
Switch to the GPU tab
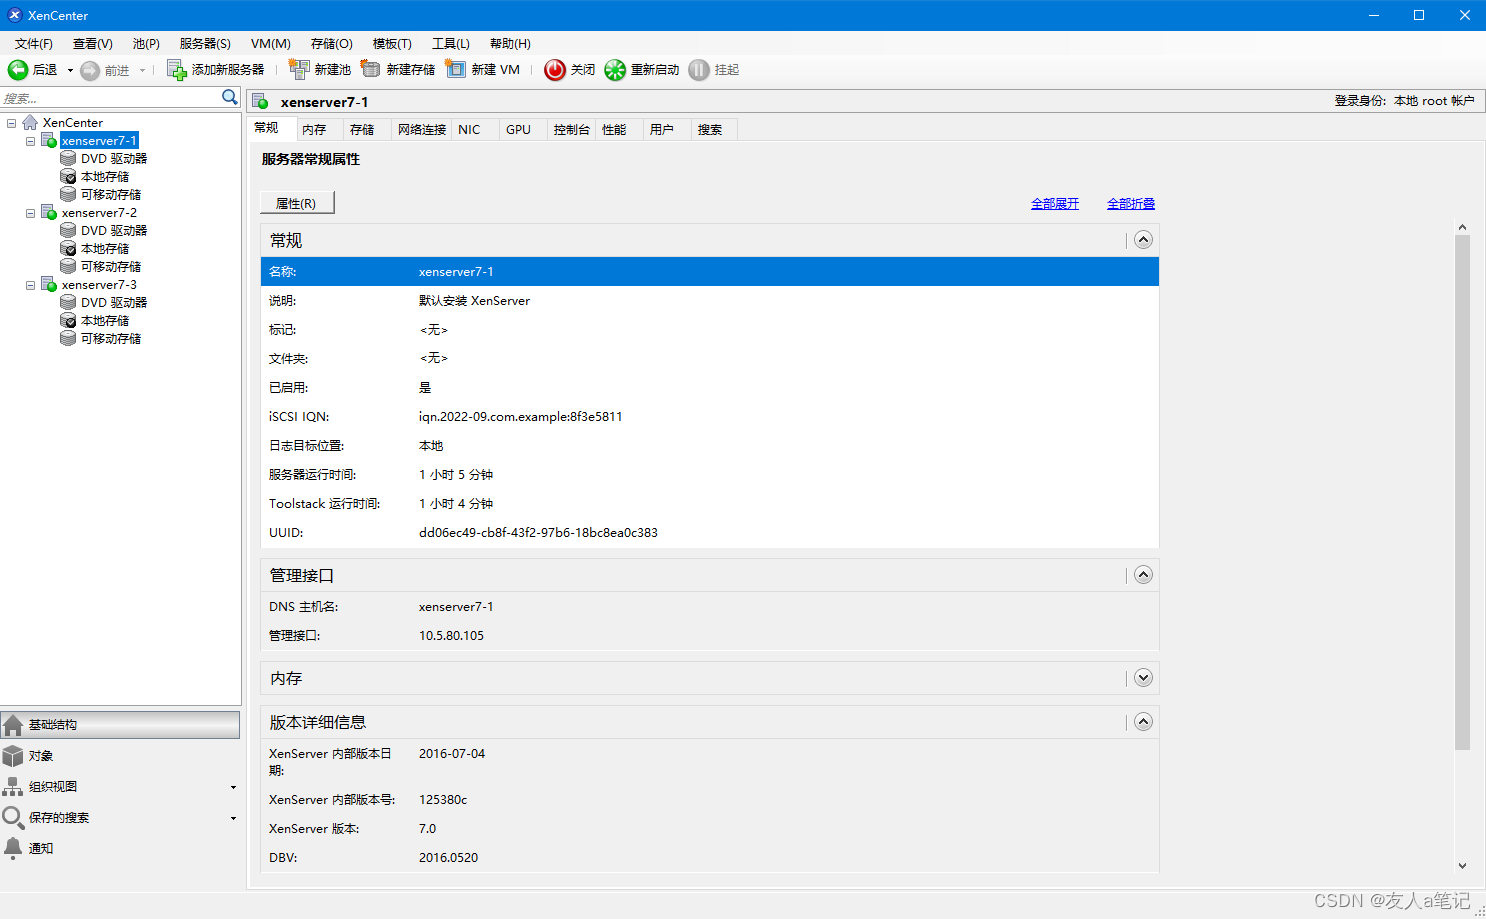pos(523,130)
